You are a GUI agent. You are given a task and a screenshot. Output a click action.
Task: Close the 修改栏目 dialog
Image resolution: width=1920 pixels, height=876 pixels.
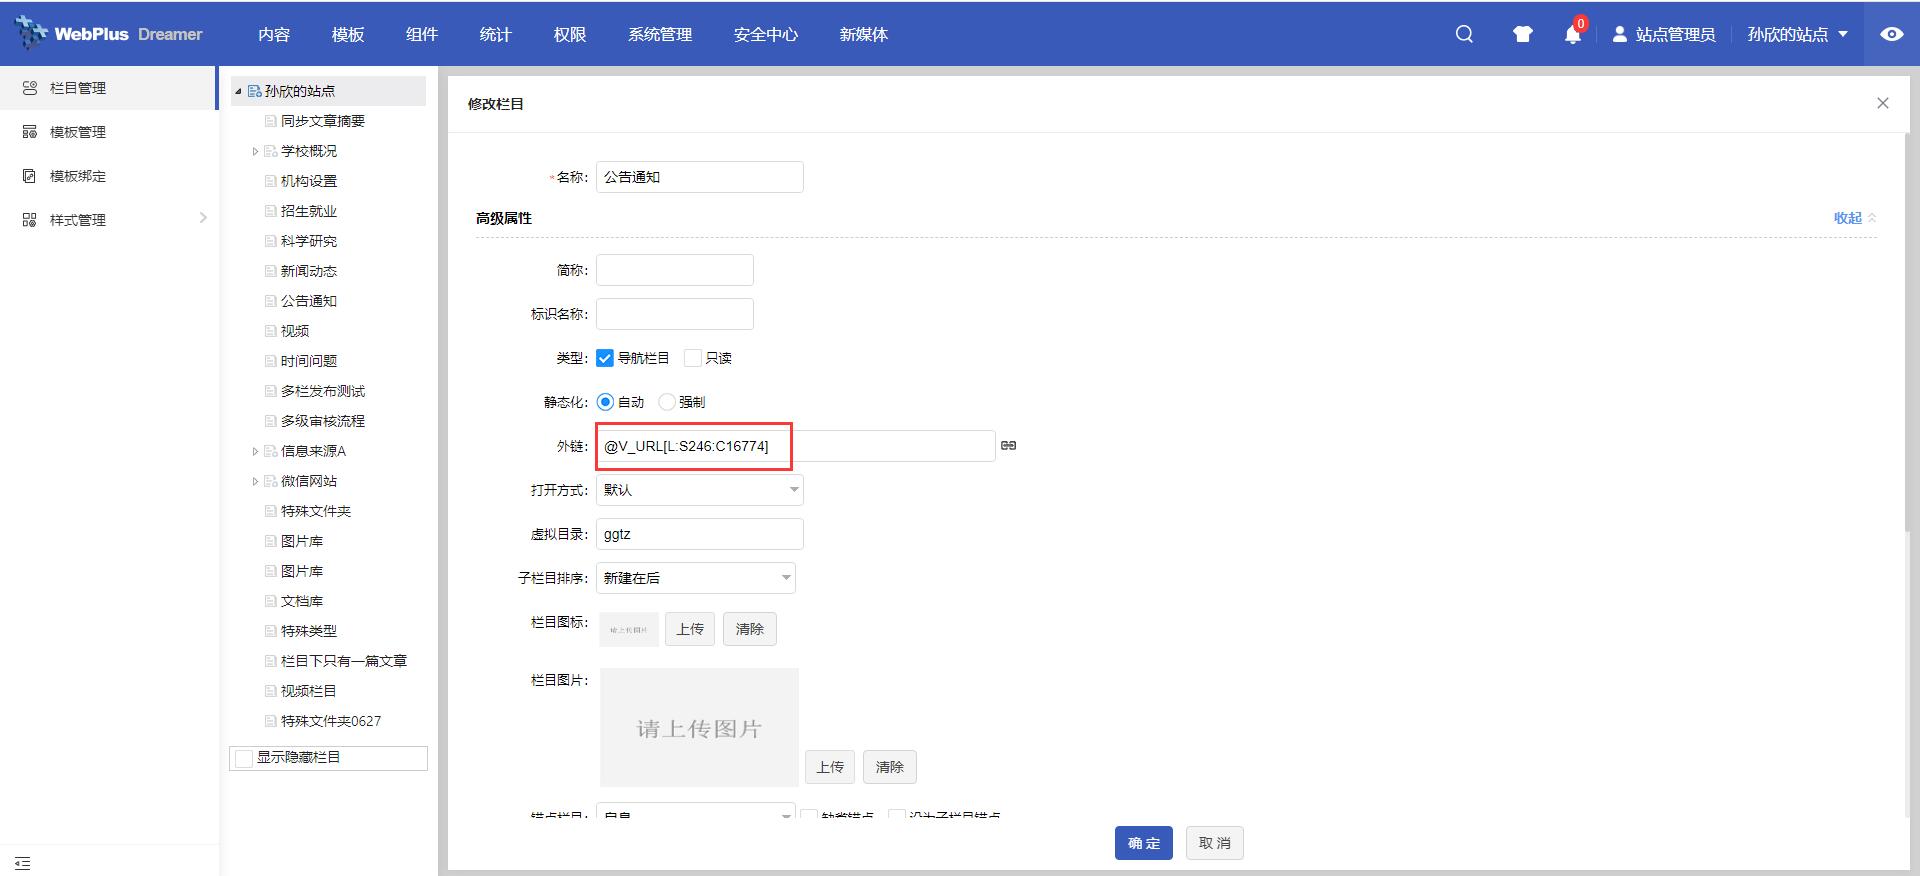[x=1882, y=103]
